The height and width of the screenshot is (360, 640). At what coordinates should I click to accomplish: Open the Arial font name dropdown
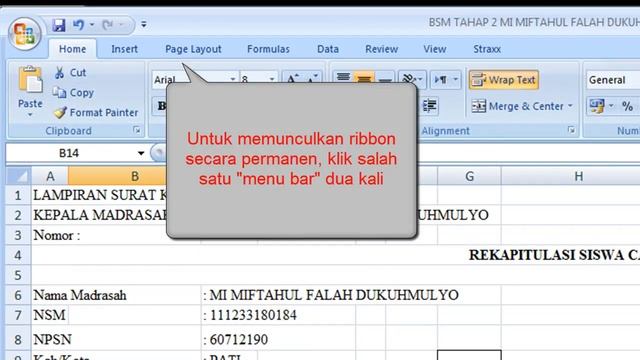coord(232,79)
